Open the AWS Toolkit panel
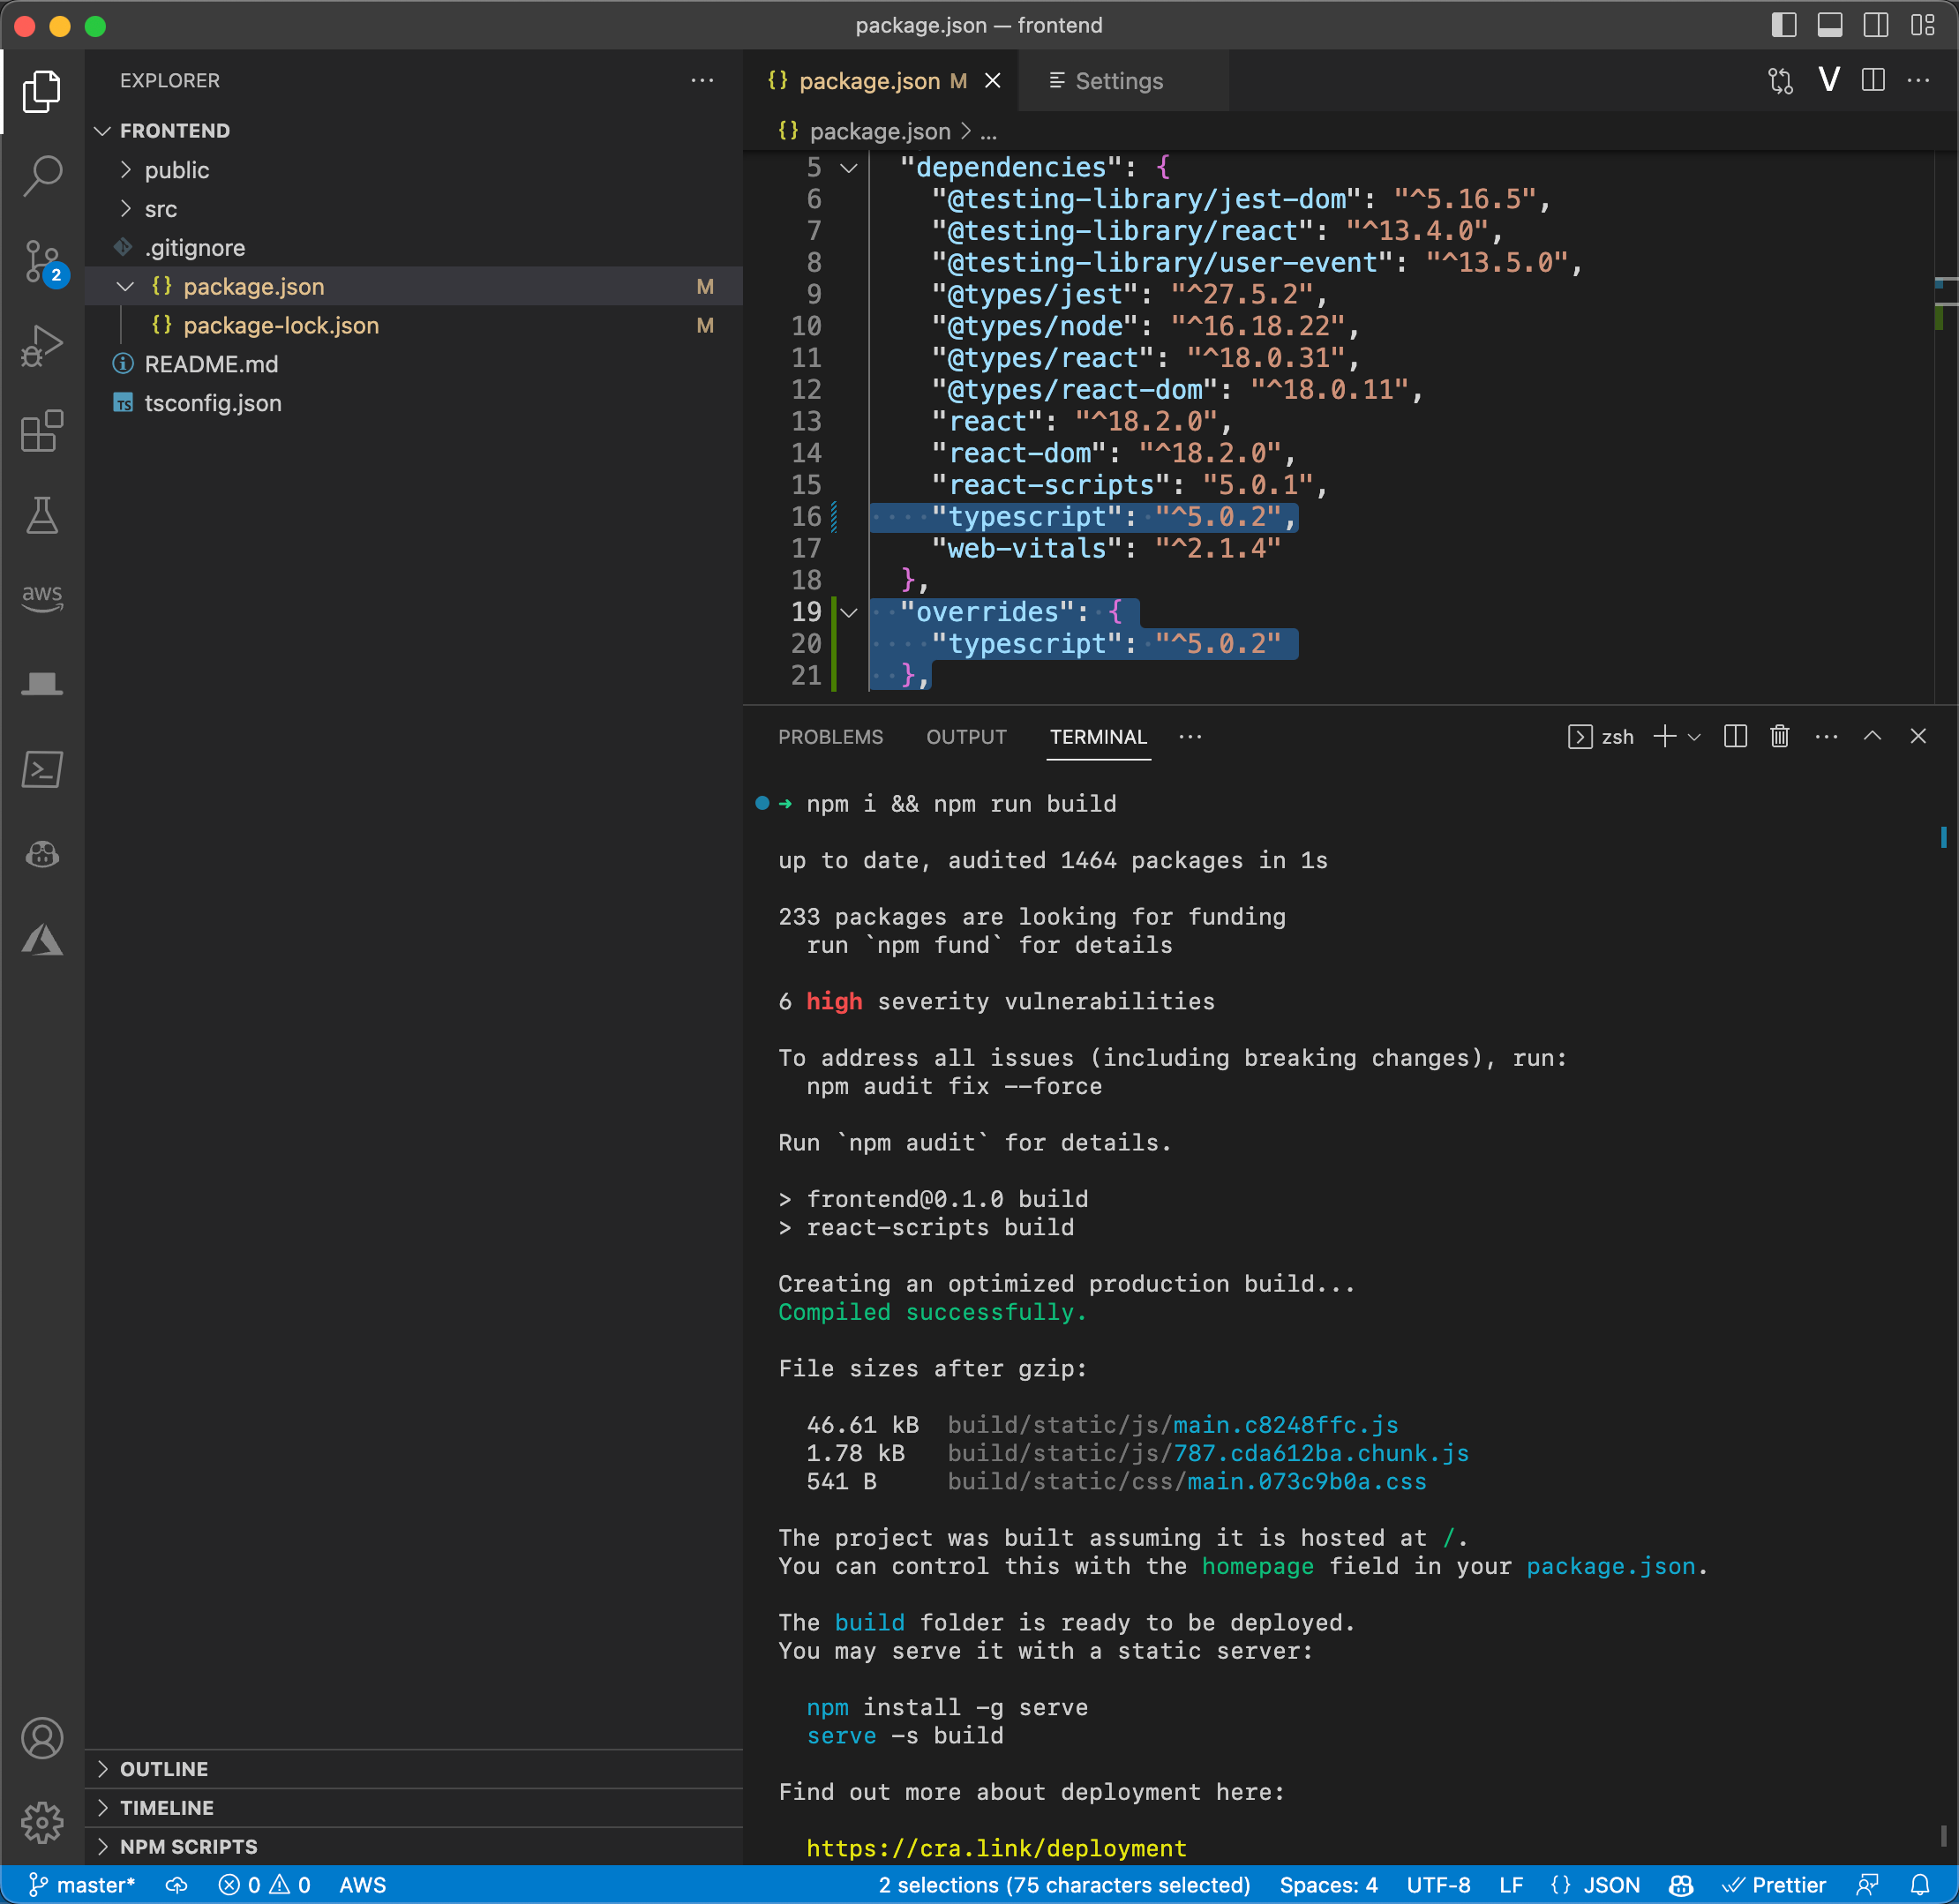Image resolution: width=1959 pixels, height=1904 pixels. pyautogui.click(x=42, y=598)
